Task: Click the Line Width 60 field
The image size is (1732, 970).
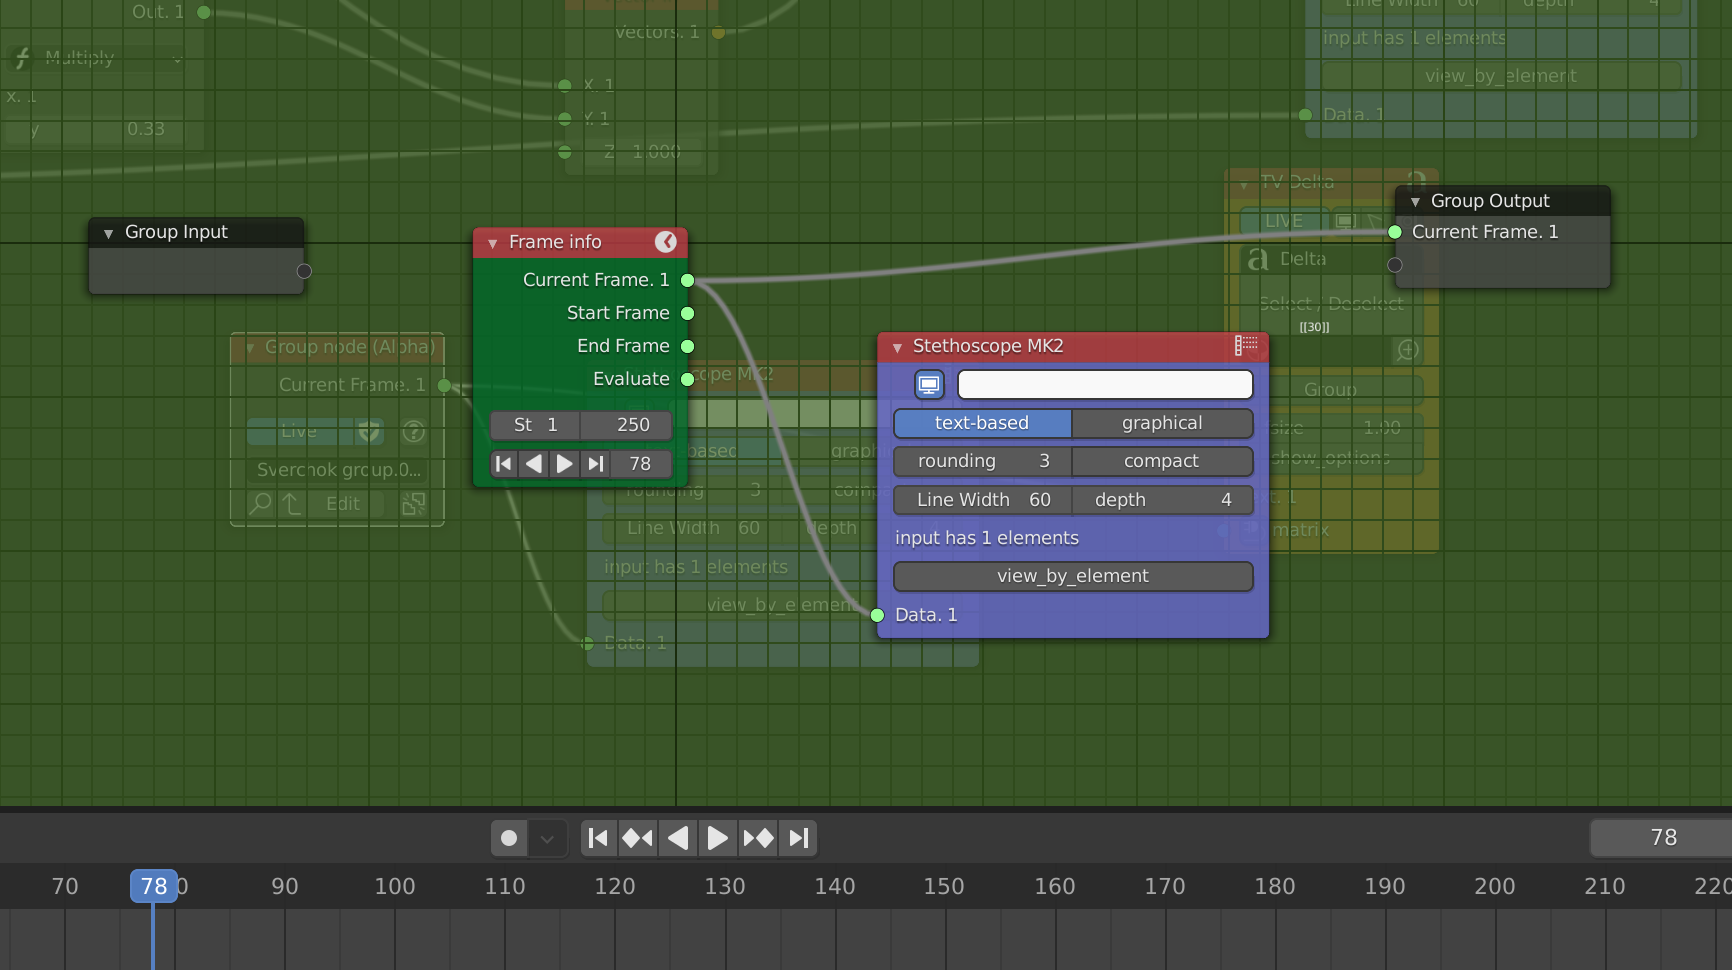Action: [982, 500]
